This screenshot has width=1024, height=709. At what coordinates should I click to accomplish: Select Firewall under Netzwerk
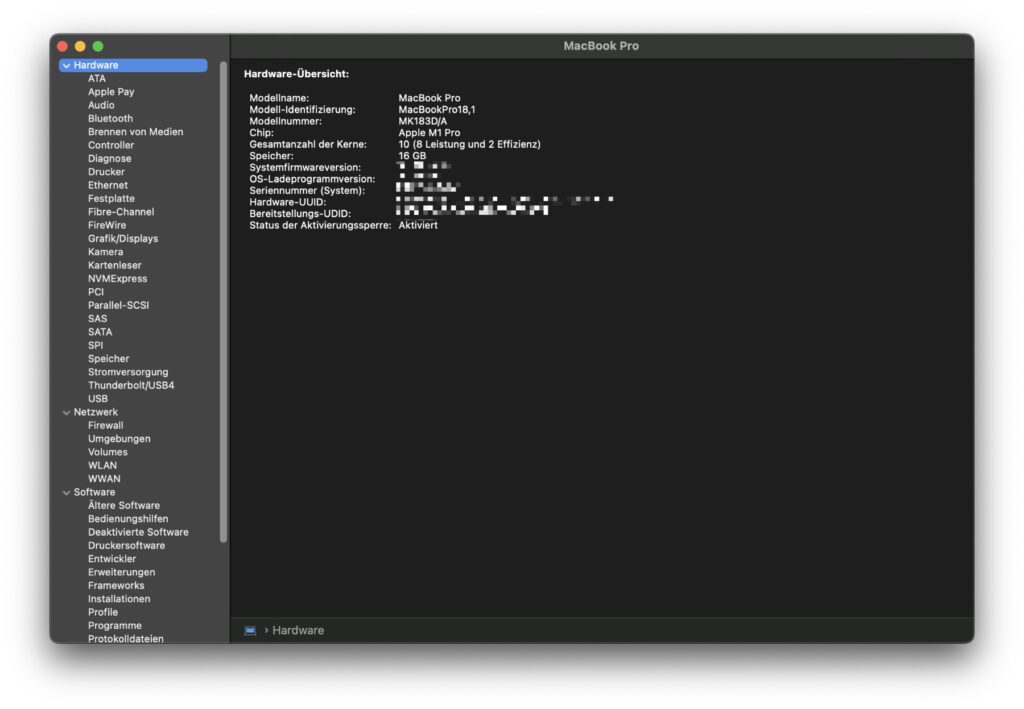(x=105, y=425)
